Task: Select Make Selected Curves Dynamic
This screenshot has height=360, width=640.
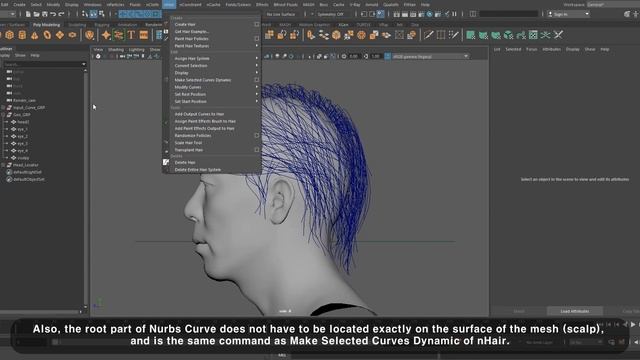Action: tap(202, 80)
